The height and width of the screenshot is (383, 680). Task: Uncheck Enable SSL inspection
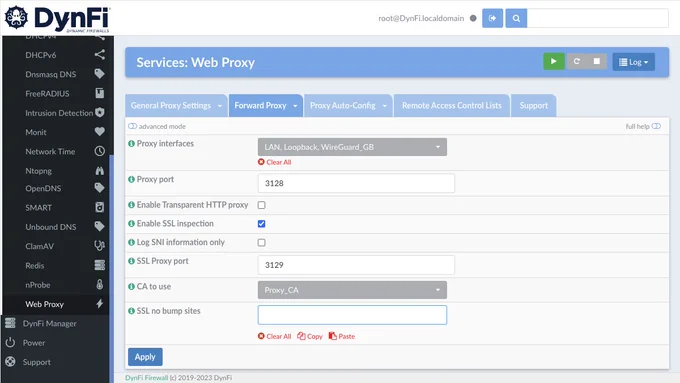(x=262, y=223)
